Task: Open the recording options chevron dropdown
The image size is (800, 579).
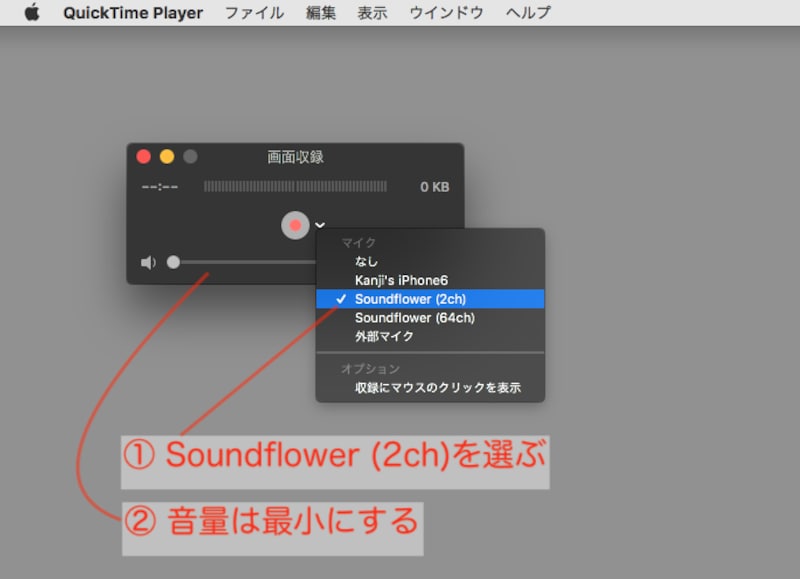Action: point(320,226)
